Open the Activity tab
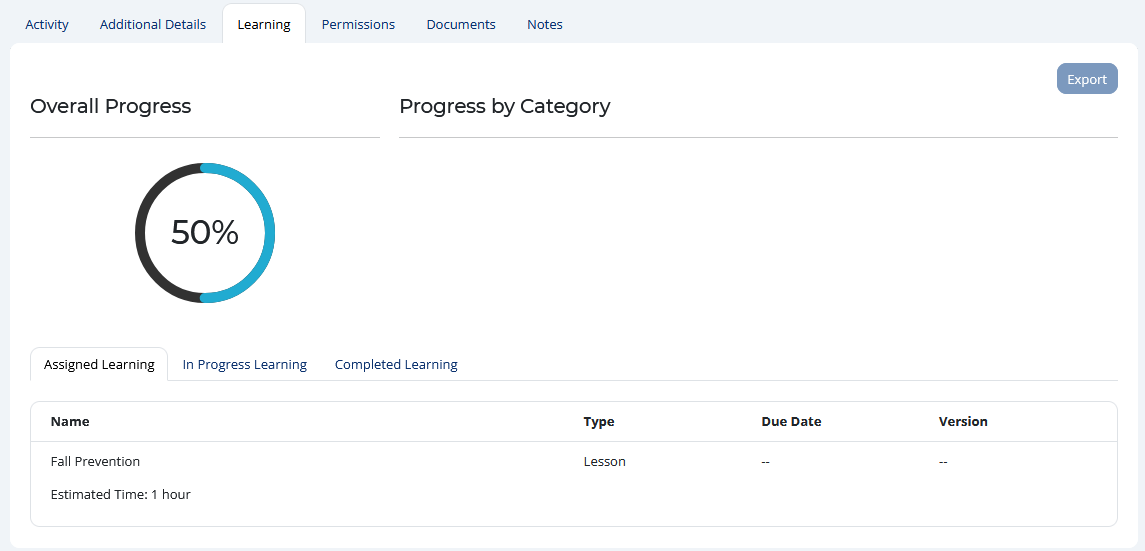This screenshot has height=551, width=1145. 47,24
